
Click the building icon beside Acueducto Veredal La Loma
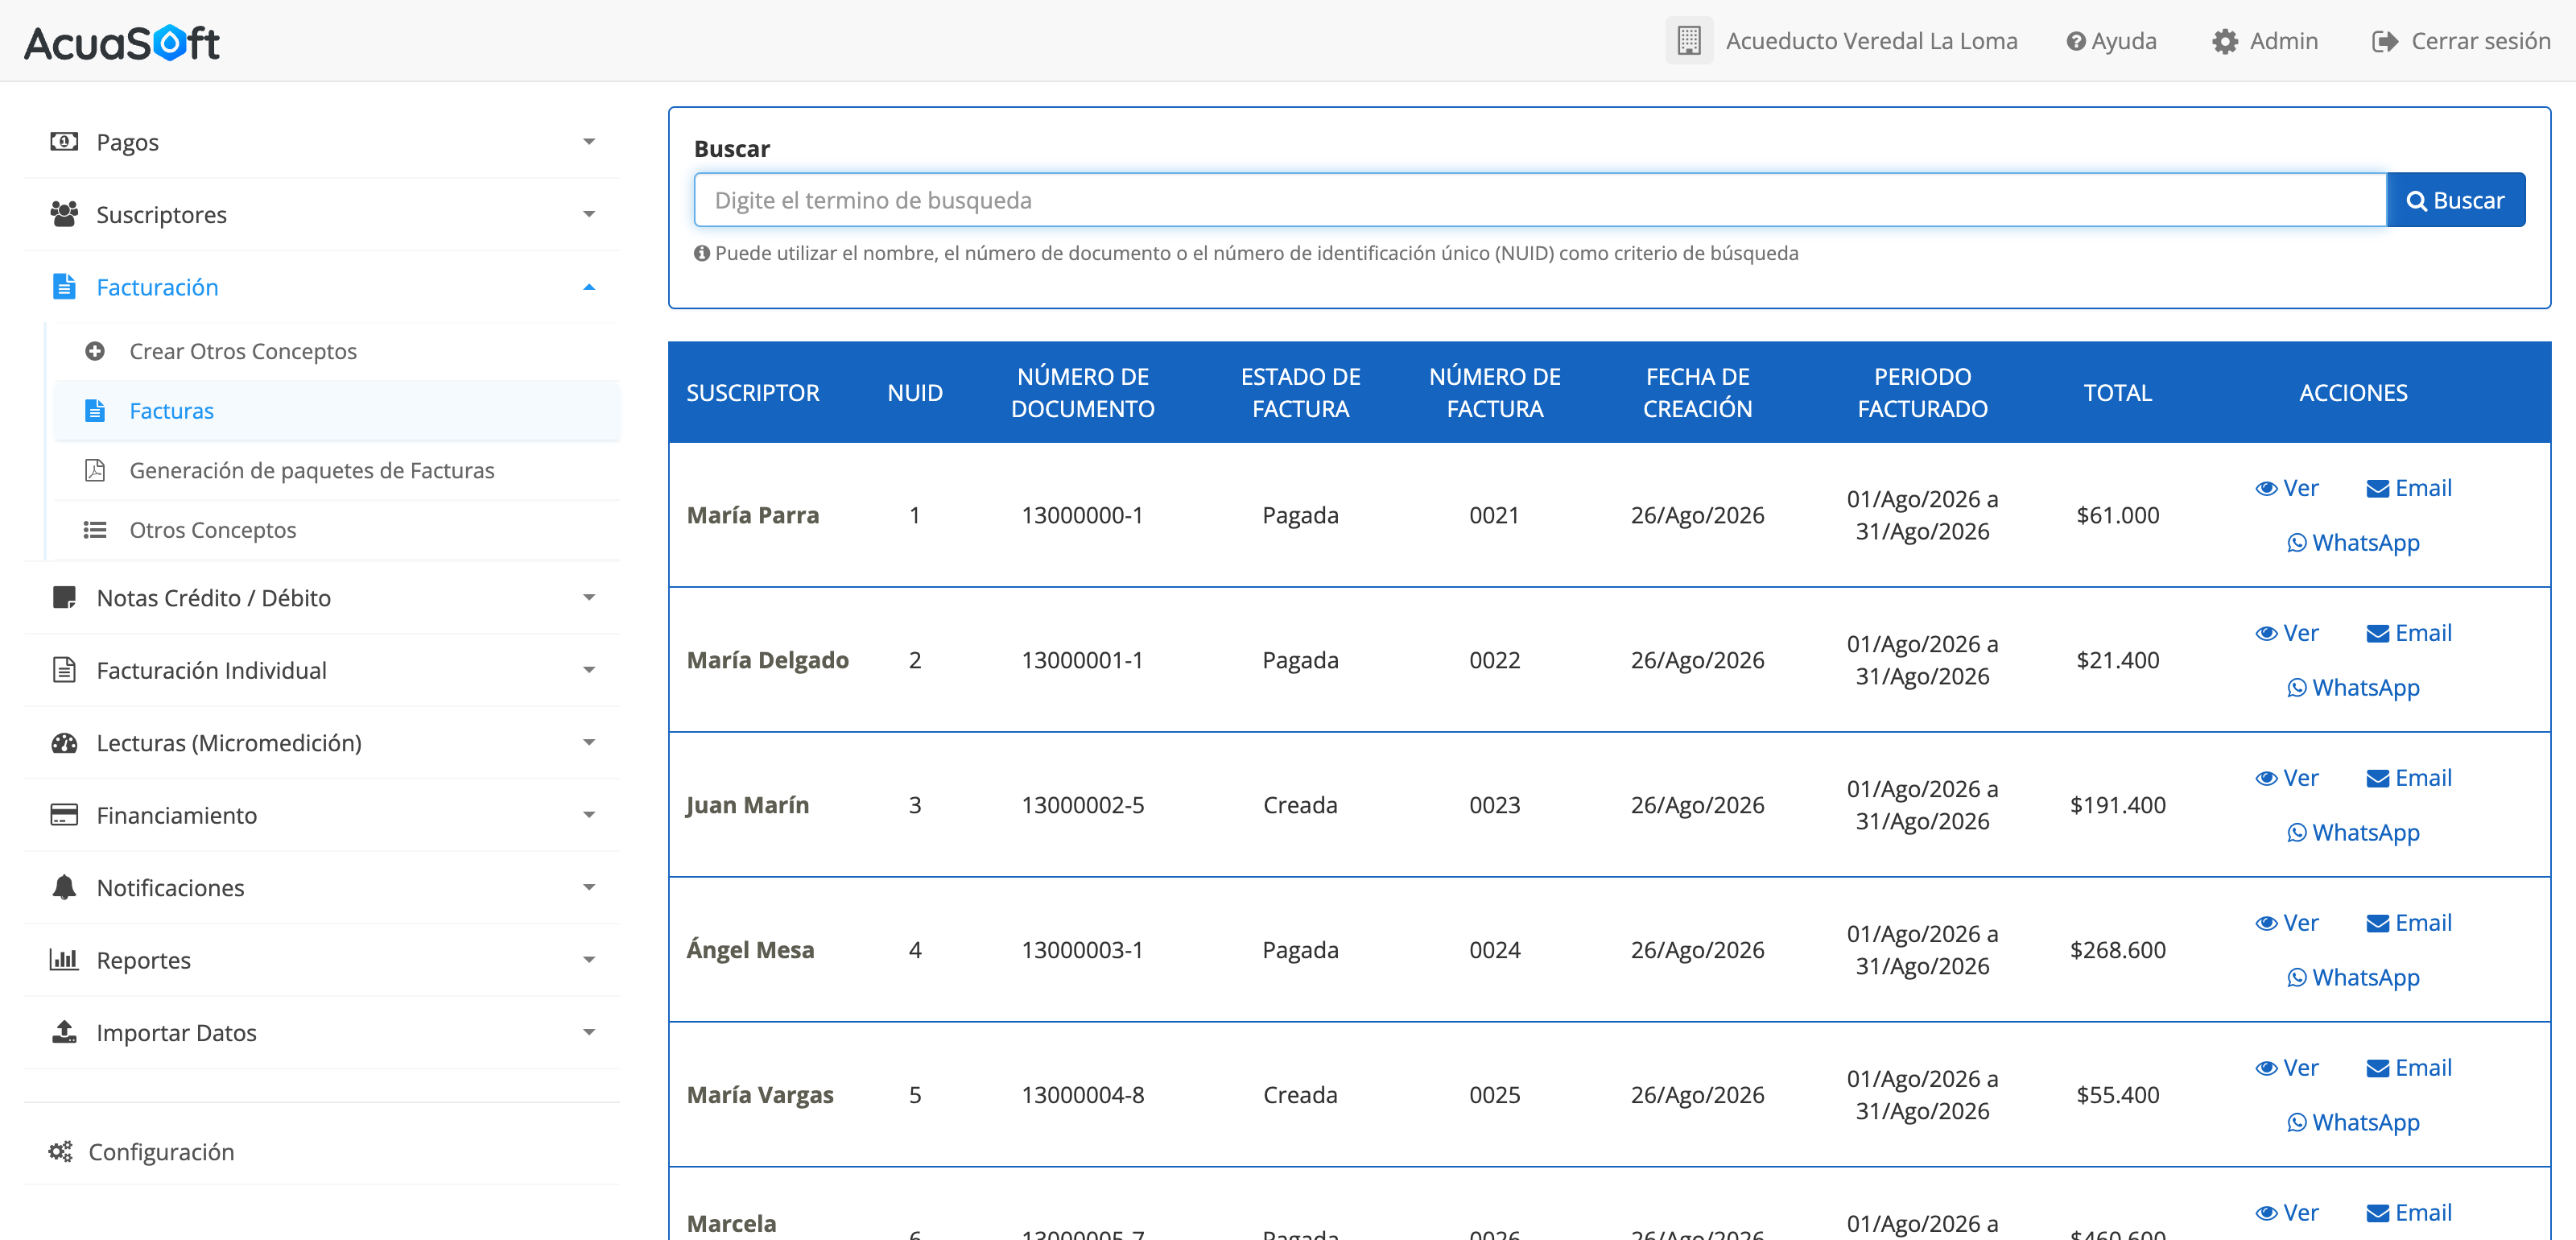(1689, 41)
